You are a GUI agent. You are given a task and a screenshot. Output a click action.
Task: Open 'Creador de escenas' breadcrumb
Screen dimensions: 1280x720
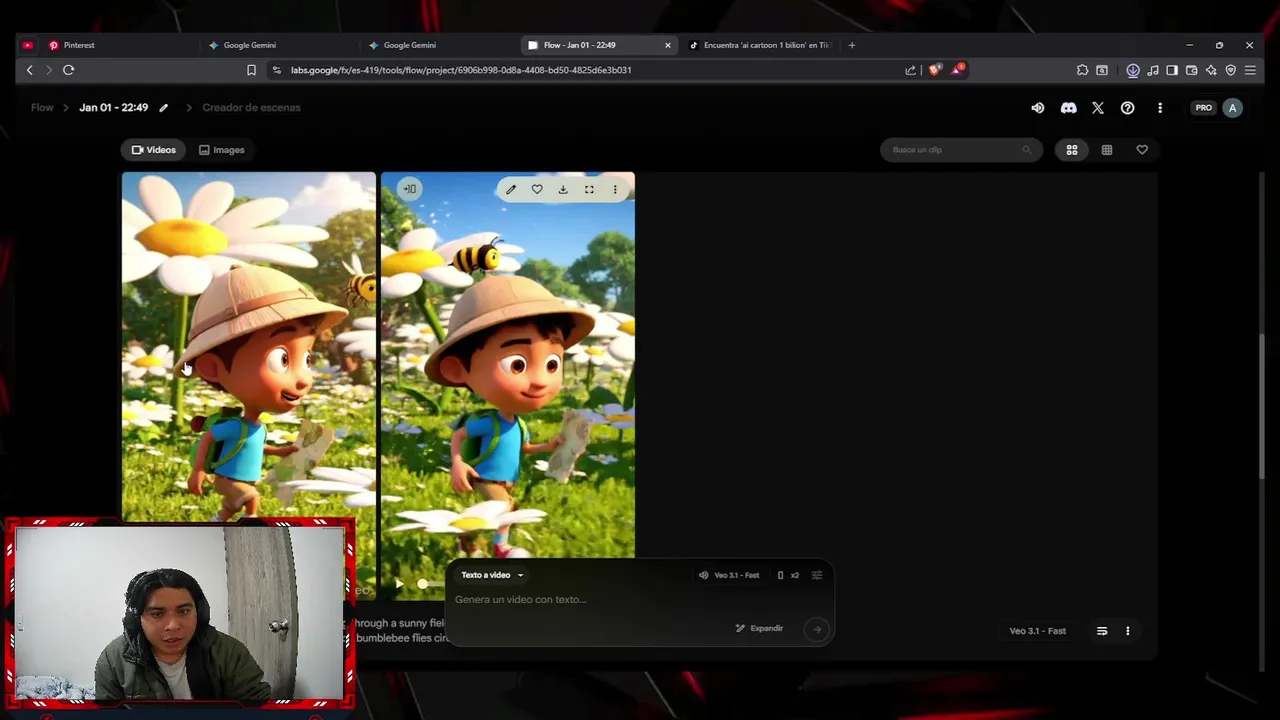tap(251, 108)
